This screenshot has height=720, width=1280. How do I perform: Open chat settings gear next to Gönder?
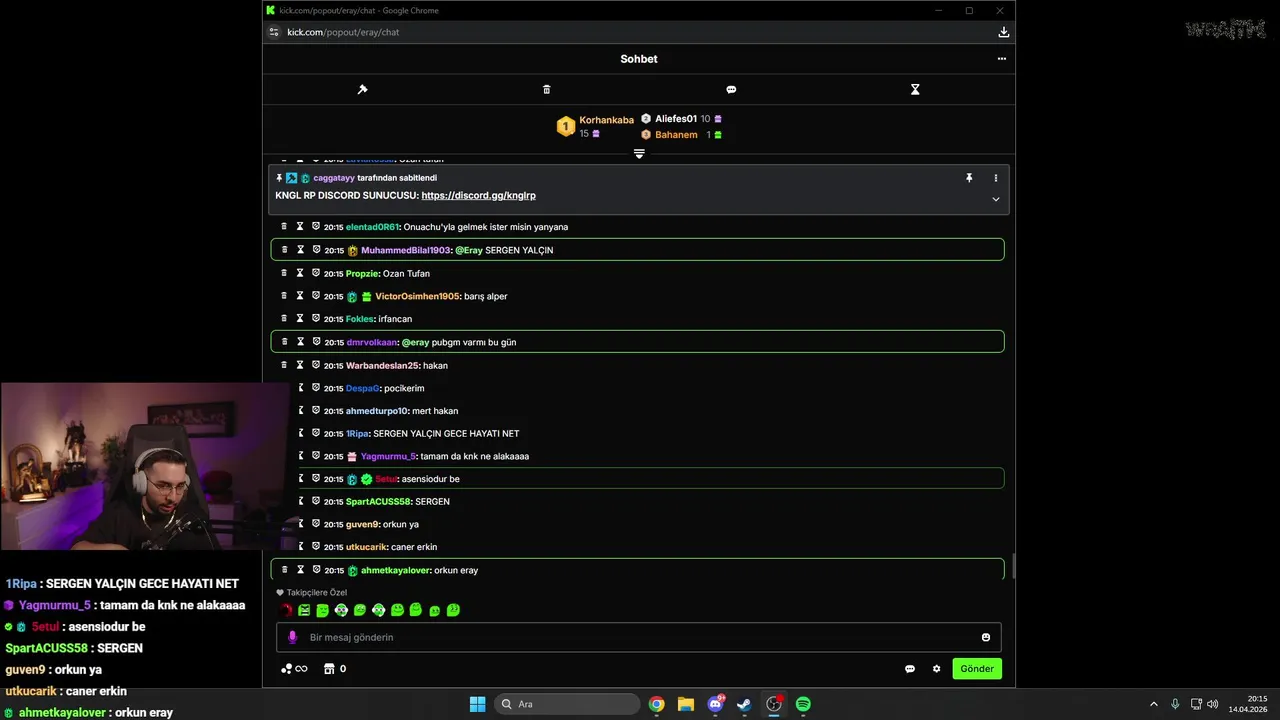pyautogui.click(x=937, y=669)
